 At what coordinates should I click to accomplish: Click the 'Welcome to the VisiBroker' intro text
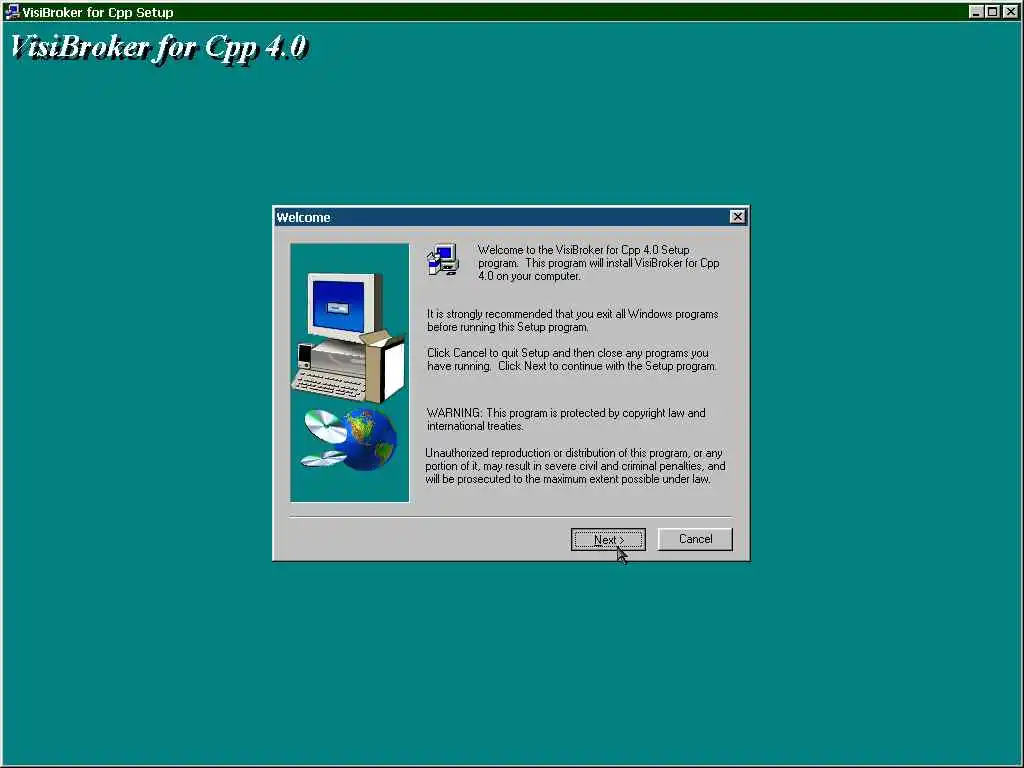pos(598,263)
